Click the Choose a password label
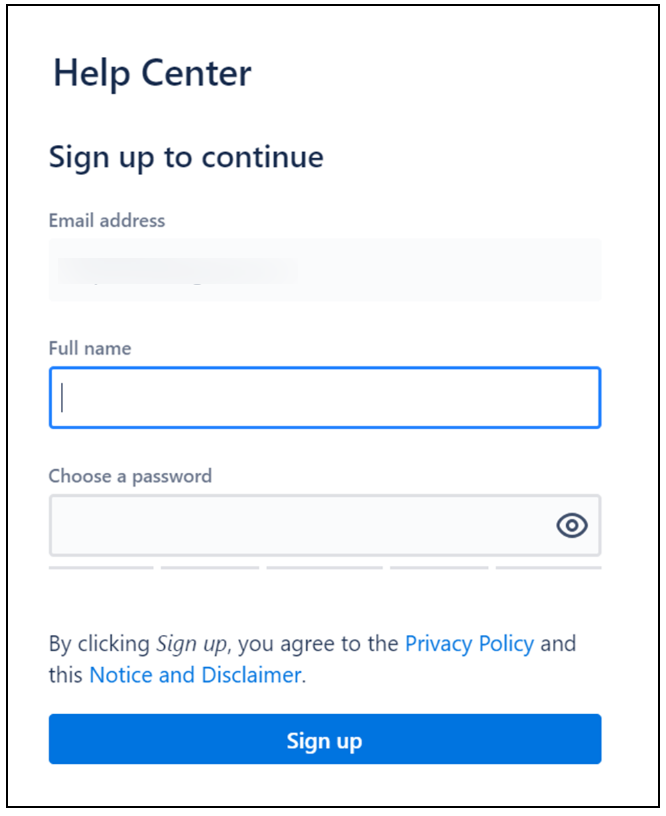Viewport: 666px width, 816px height. point(130,476)
